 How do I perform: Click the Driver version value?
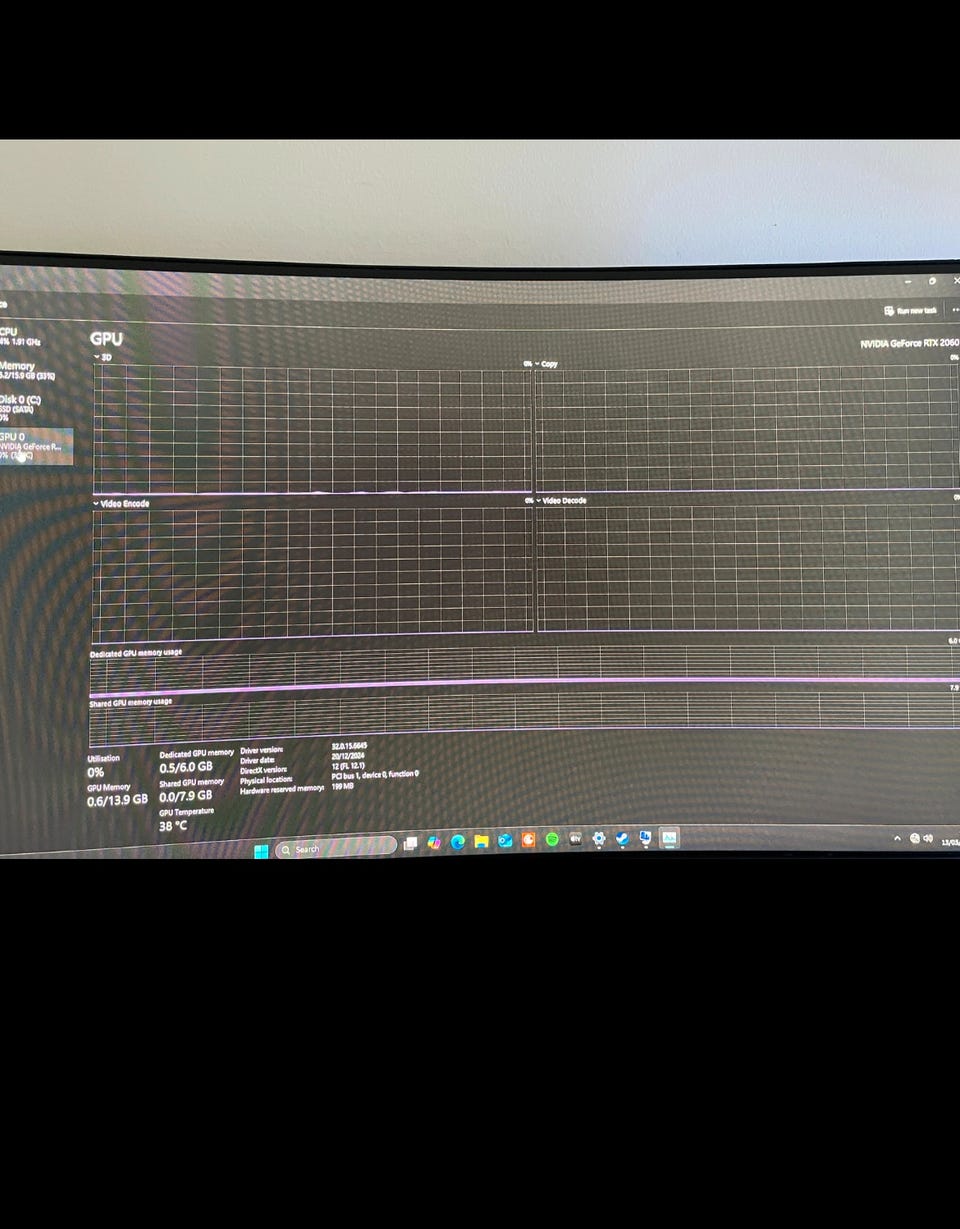349,745
